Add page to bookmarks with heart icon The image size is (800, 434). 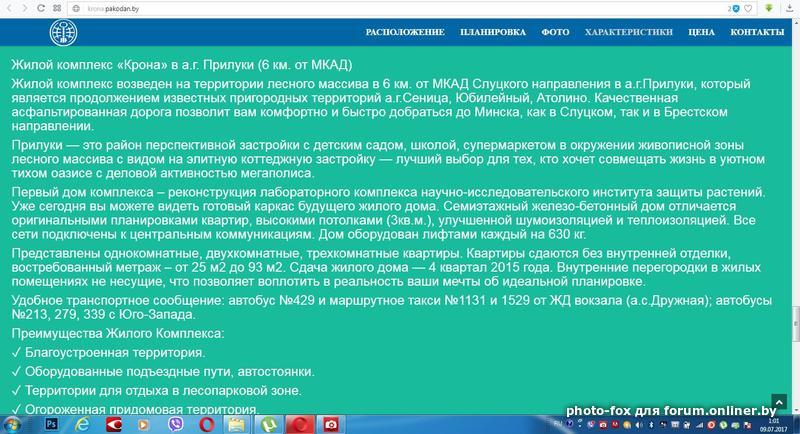[748, 9]
